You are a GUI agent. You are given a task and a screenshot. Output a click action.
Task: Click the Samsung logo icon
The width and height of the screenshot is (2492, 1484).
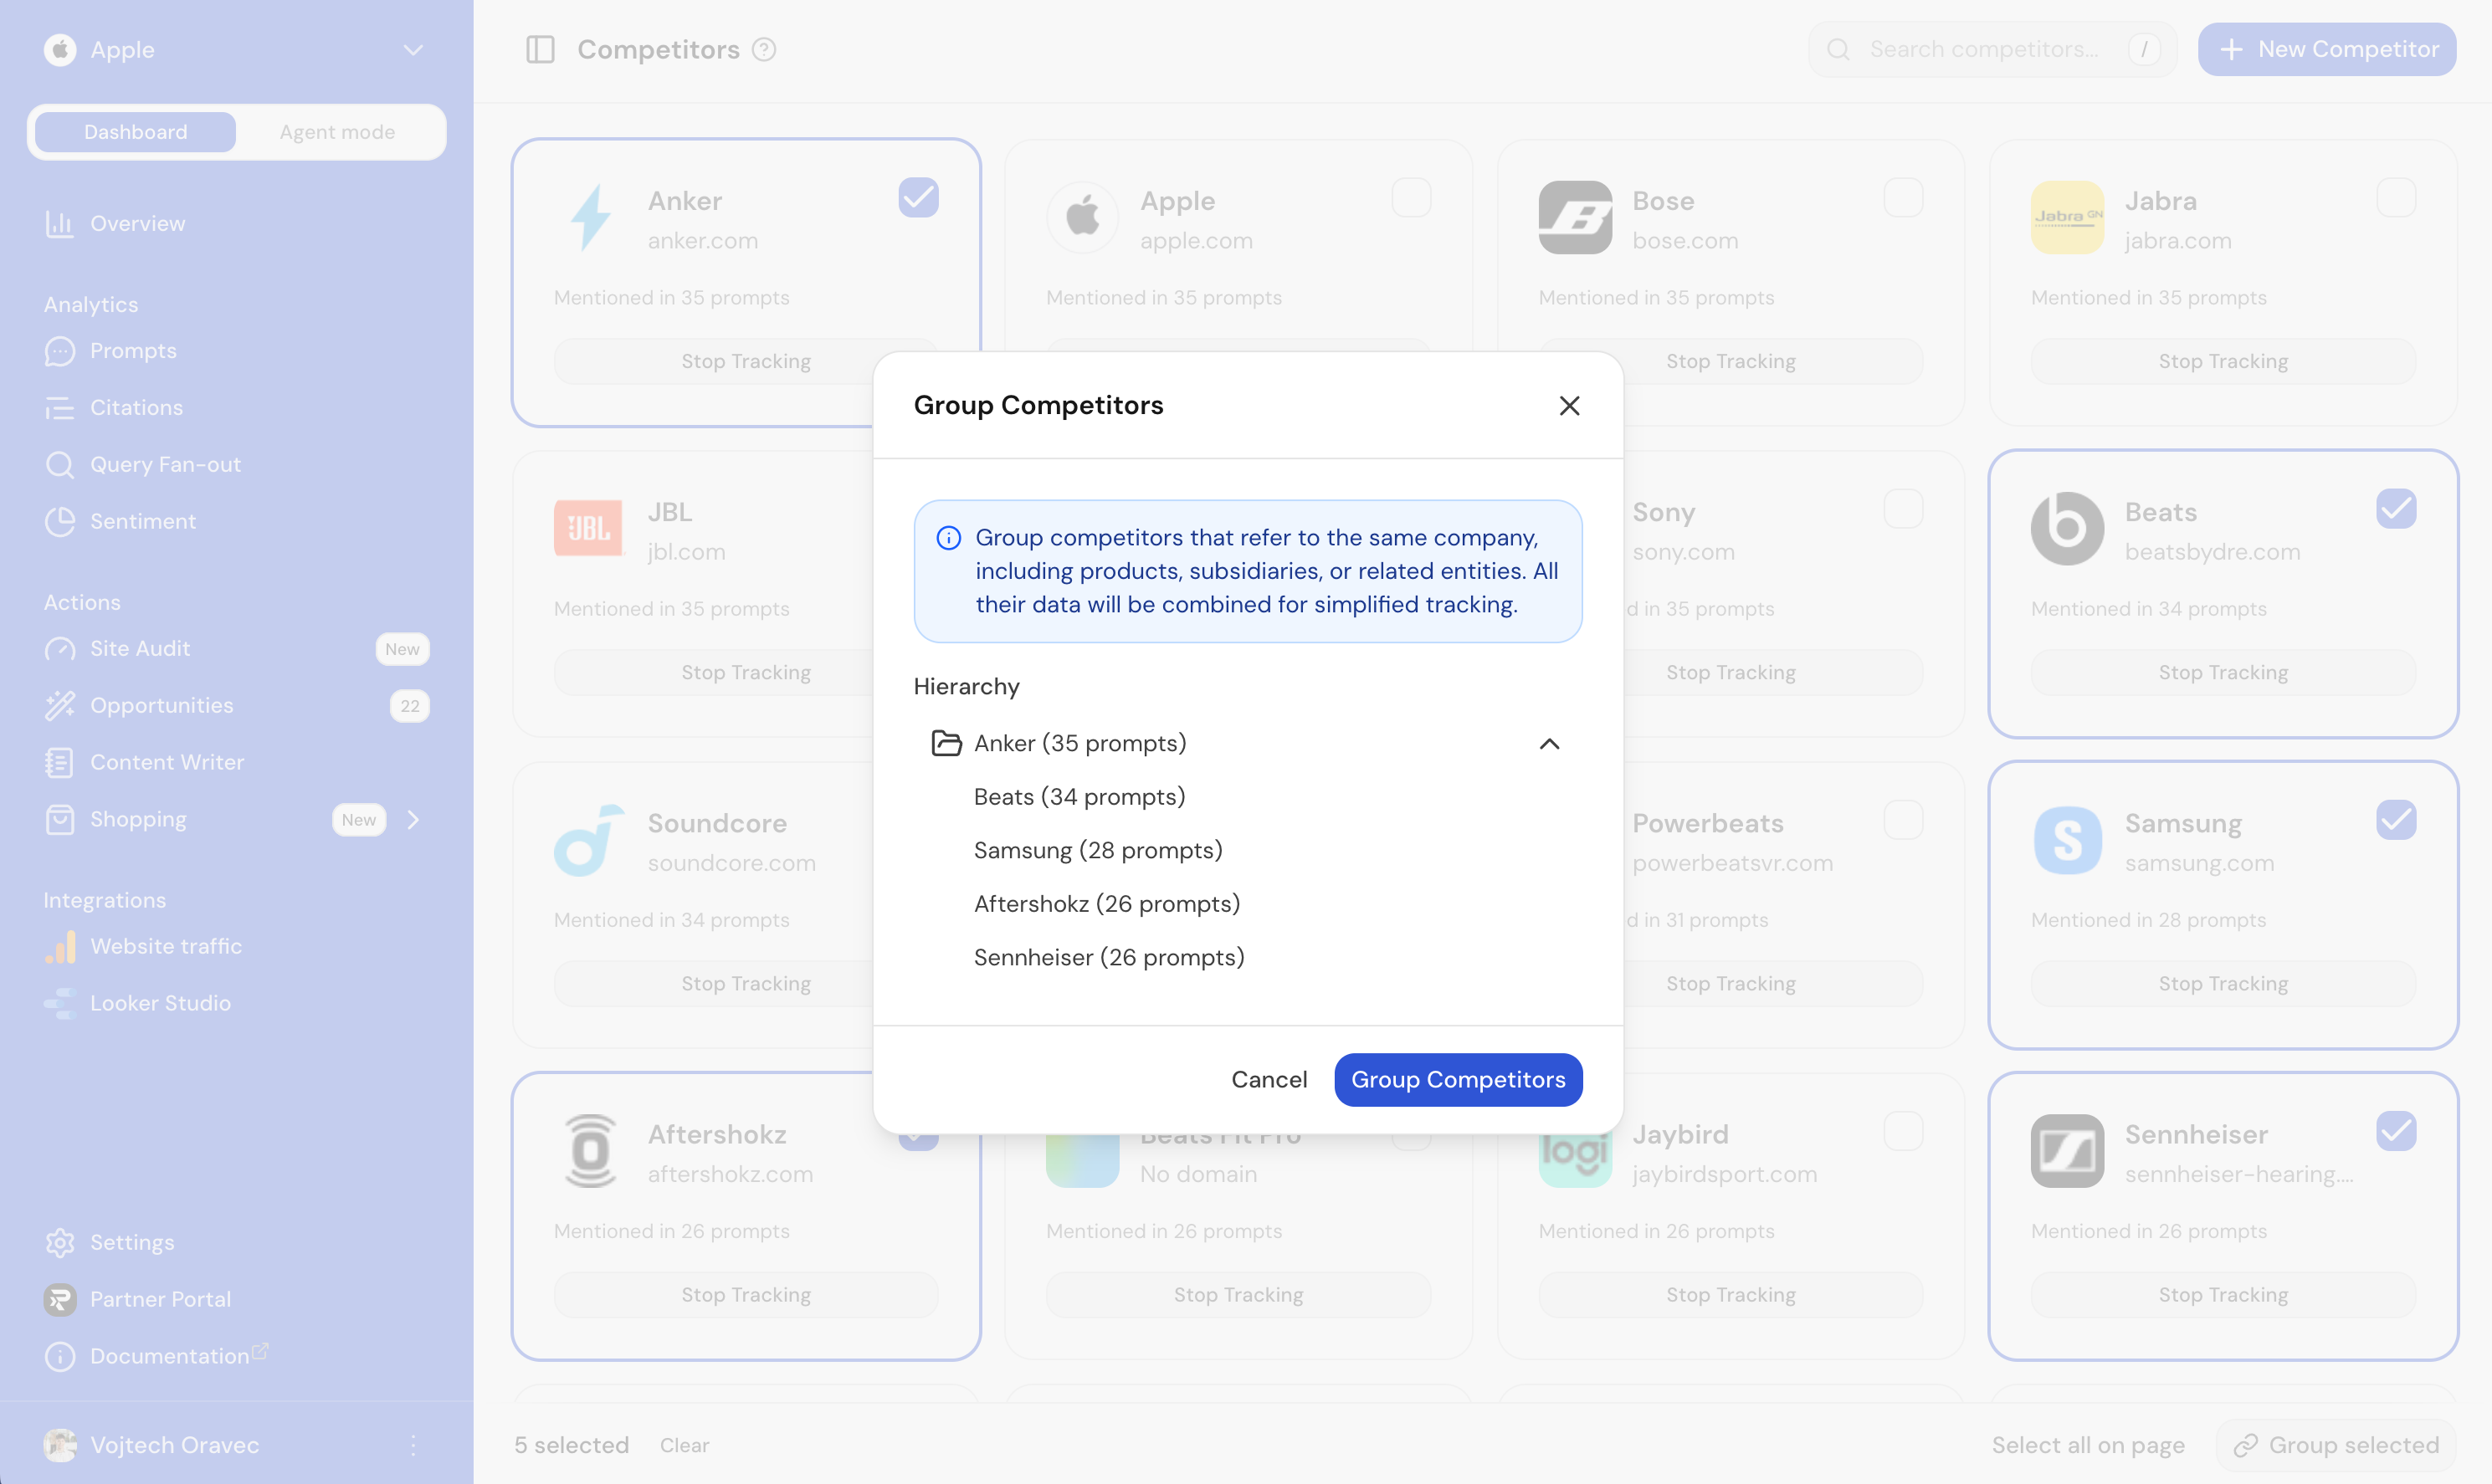pyautogui.click(x=2068, y=839)
